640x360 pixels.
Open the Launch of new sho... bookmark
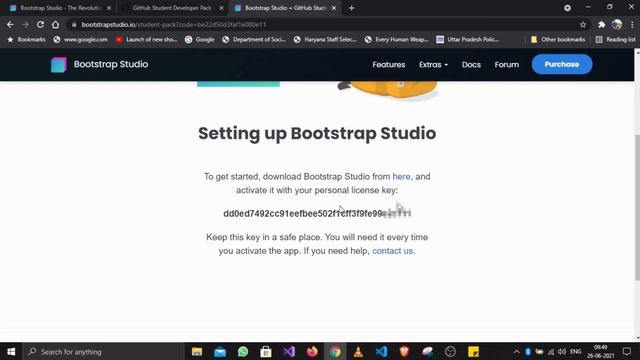[146, 39]
